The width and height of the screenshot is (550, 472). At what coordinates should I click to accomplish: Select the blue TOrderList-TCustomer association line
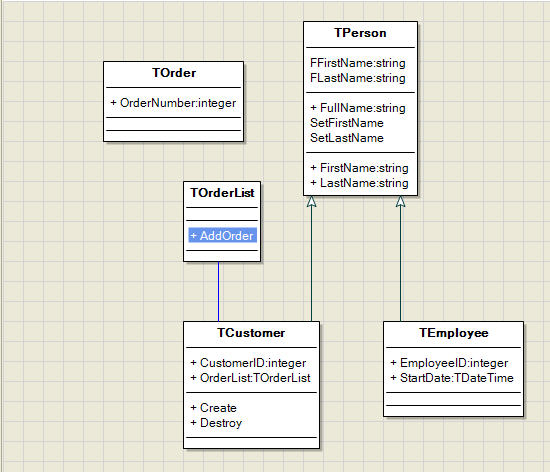pos(219,291)
